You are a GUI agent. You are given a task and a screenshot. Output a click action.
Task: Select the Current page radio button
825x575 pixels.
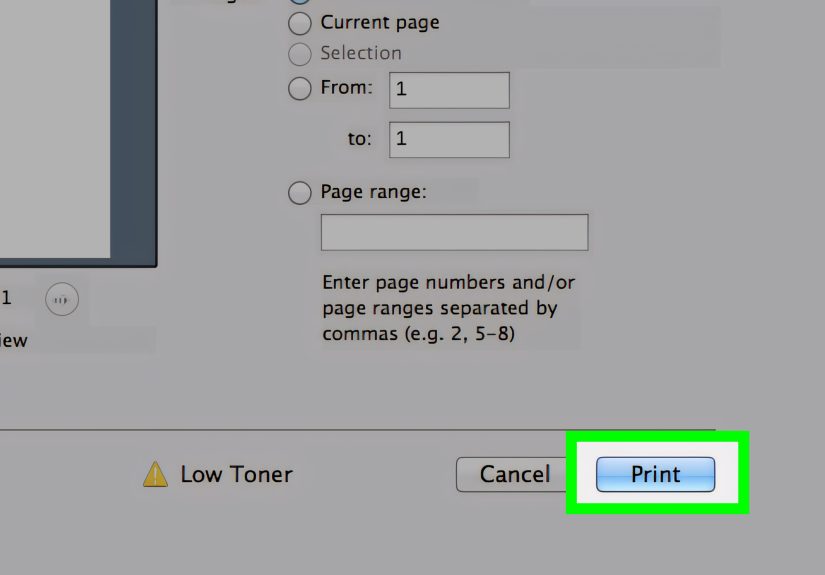coord(299,24)
